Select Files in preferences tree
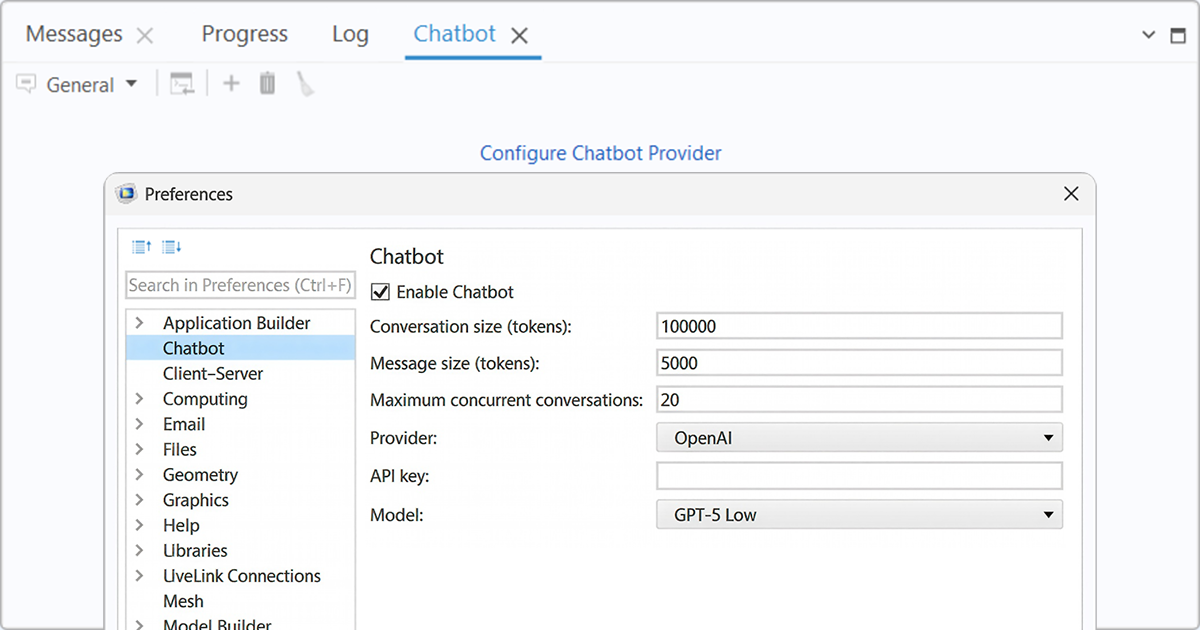The width and height of the screenshot is (1200, 630). click(180, 449)
